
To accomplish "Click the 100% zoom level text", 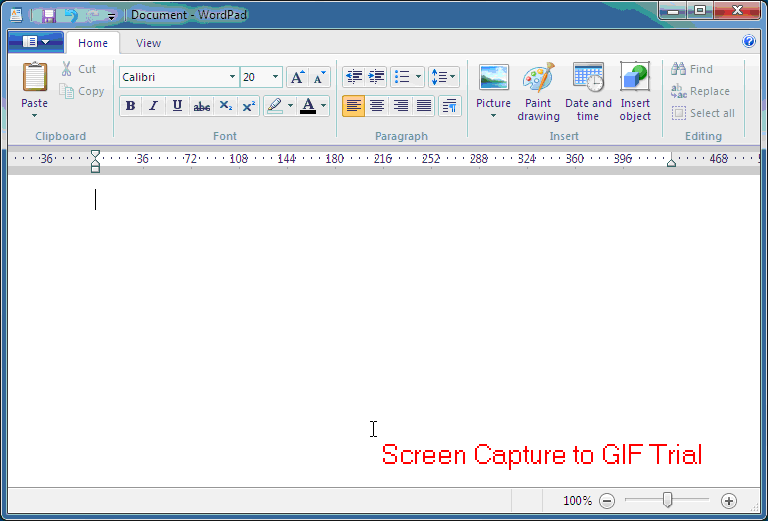I will pos(577,500).
